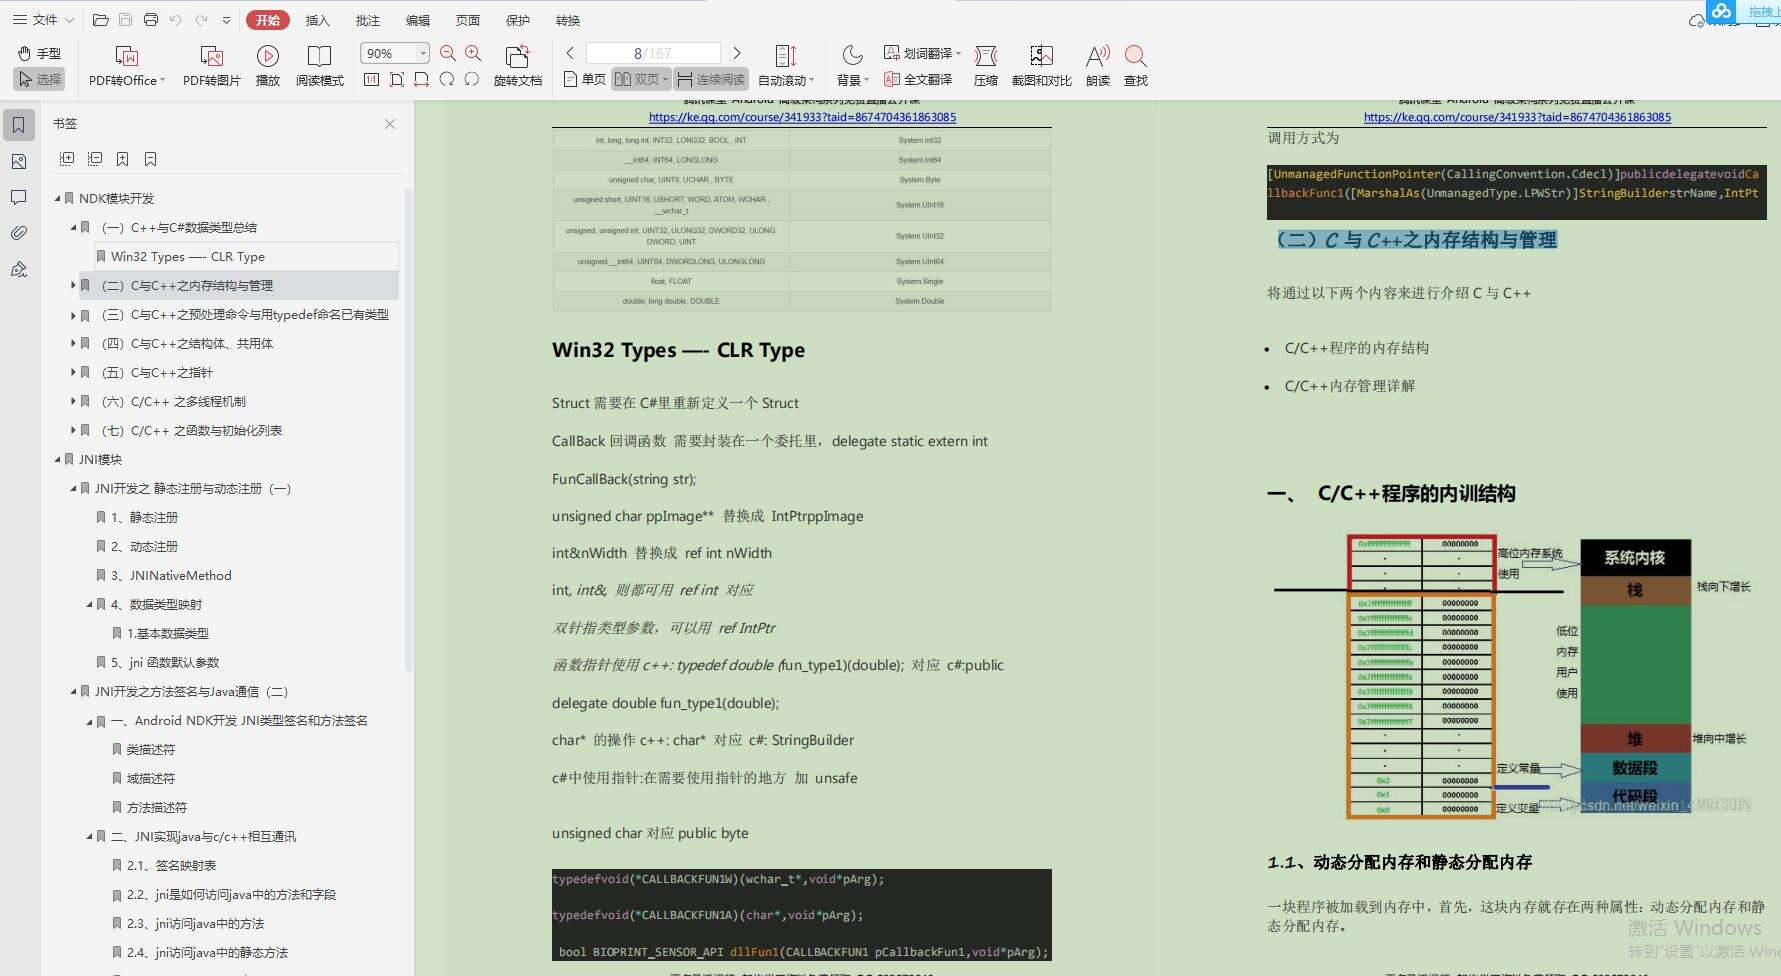The width and height of the screenshot is (1781, 976).
Task: Collapse the NDK模块开发 bookmark
Action: coord(58,198)
